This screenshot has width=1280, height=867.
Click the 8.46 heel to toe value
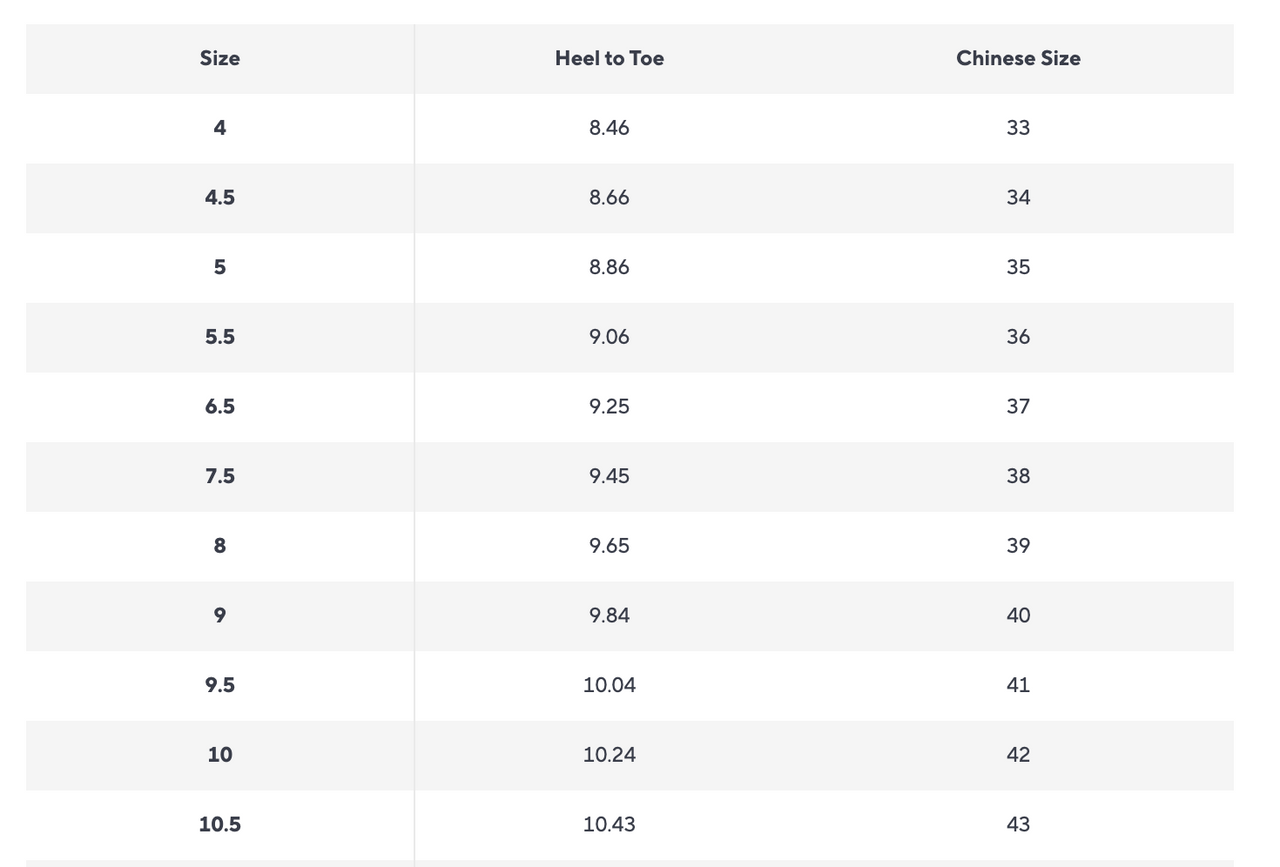coord(609,128)
